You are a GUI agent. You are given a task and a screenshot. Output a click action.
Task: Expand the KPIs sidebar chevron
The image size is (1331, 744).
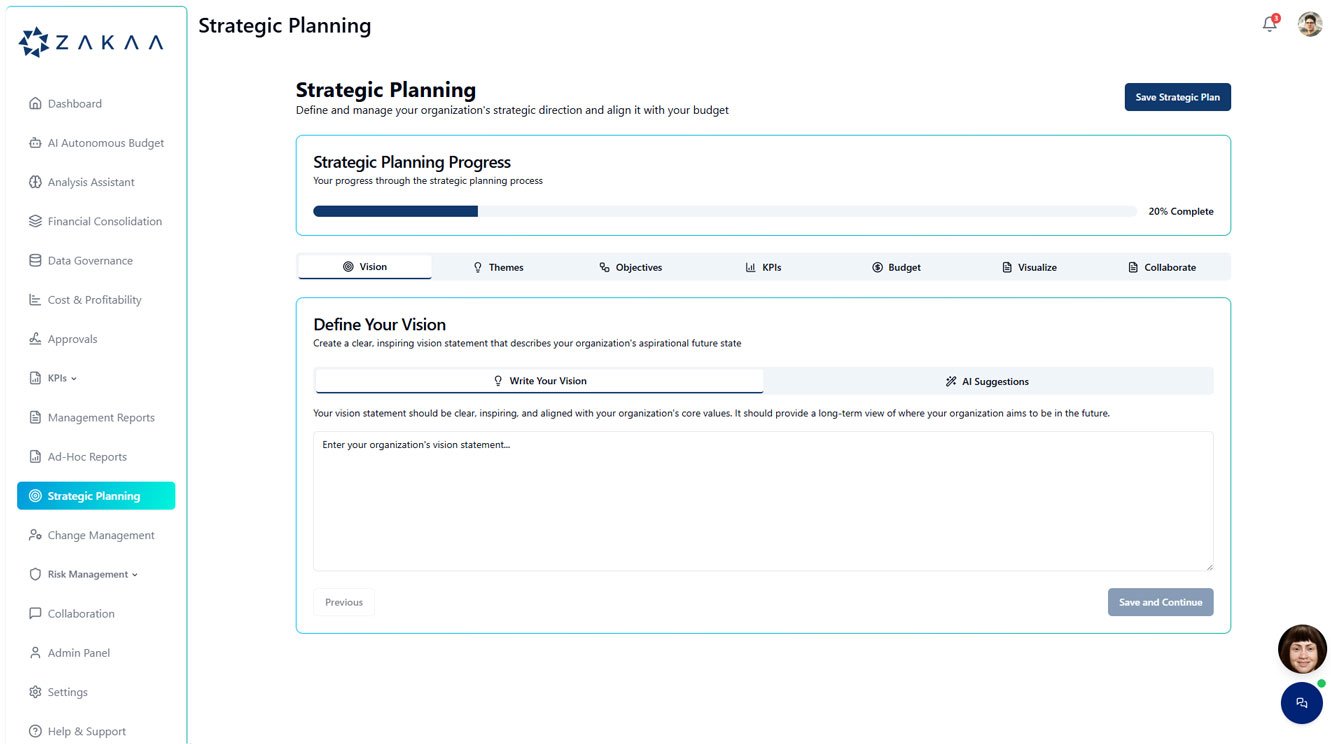pos(74,379)
